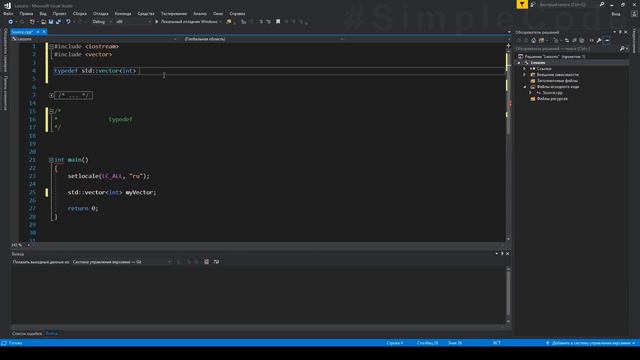Start the local Windows debugger
The width and height of the screenshot is (640, 360).
point(186,22)
